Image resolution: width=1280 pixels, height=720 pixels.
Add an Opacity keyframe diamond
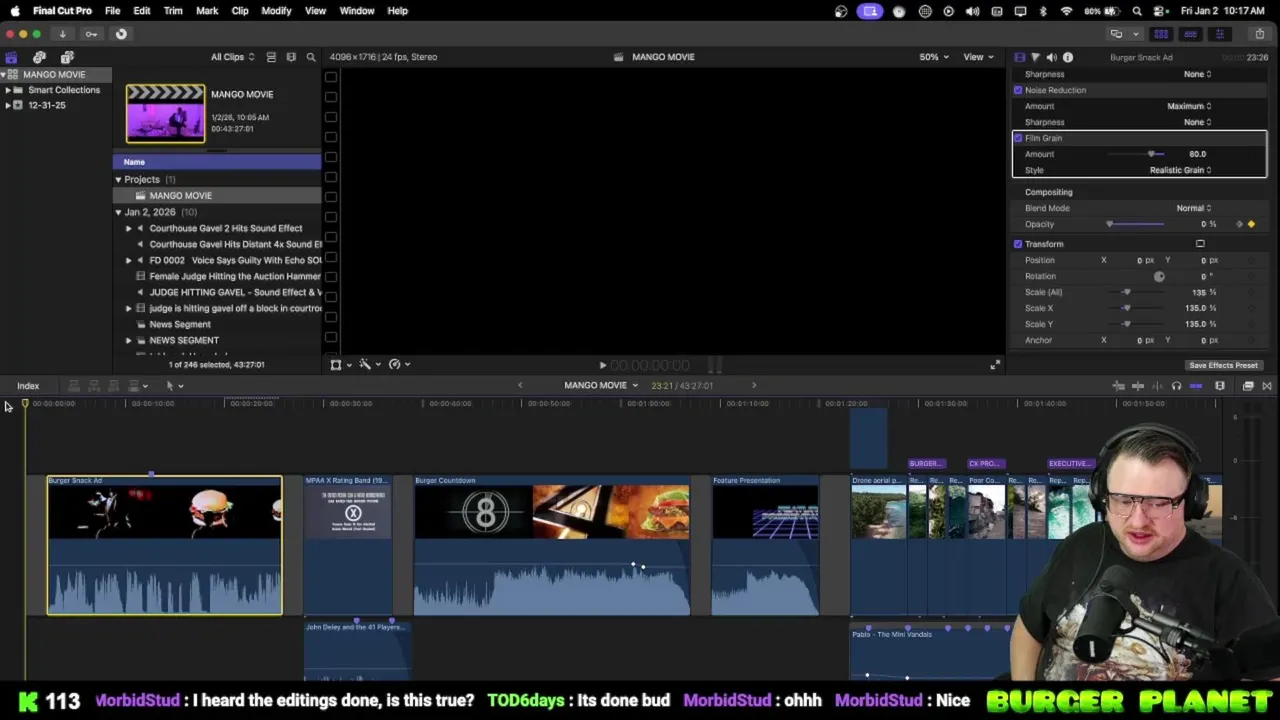(1251, 224)
